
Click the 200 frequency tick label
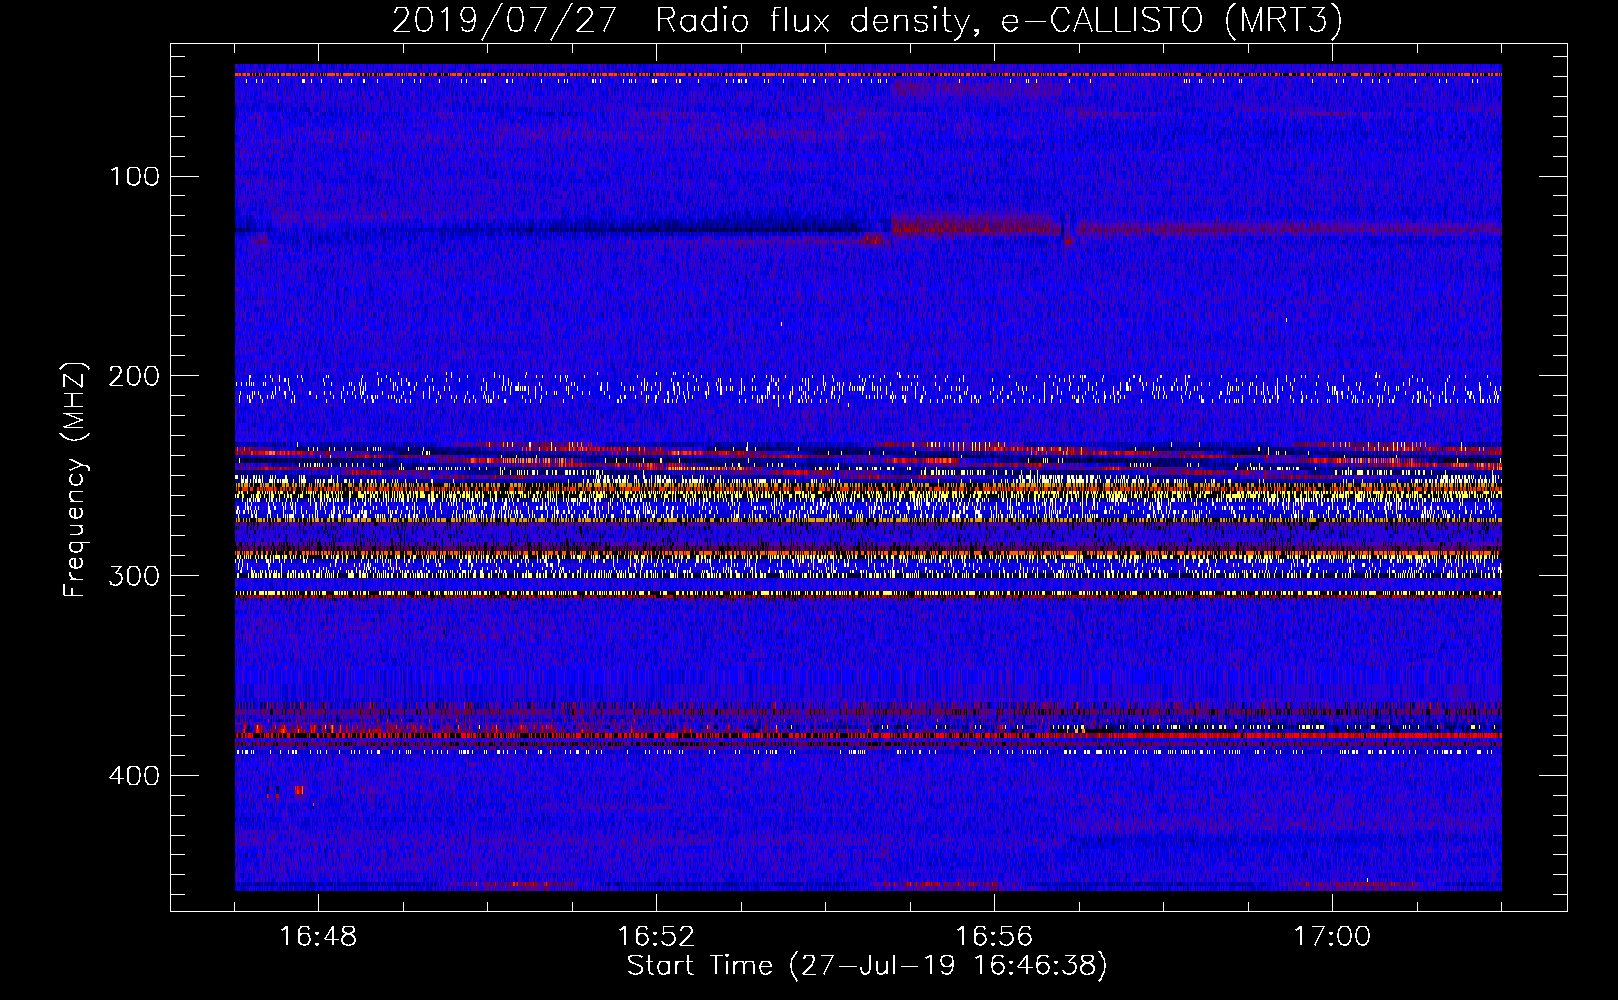coord(135,376)
